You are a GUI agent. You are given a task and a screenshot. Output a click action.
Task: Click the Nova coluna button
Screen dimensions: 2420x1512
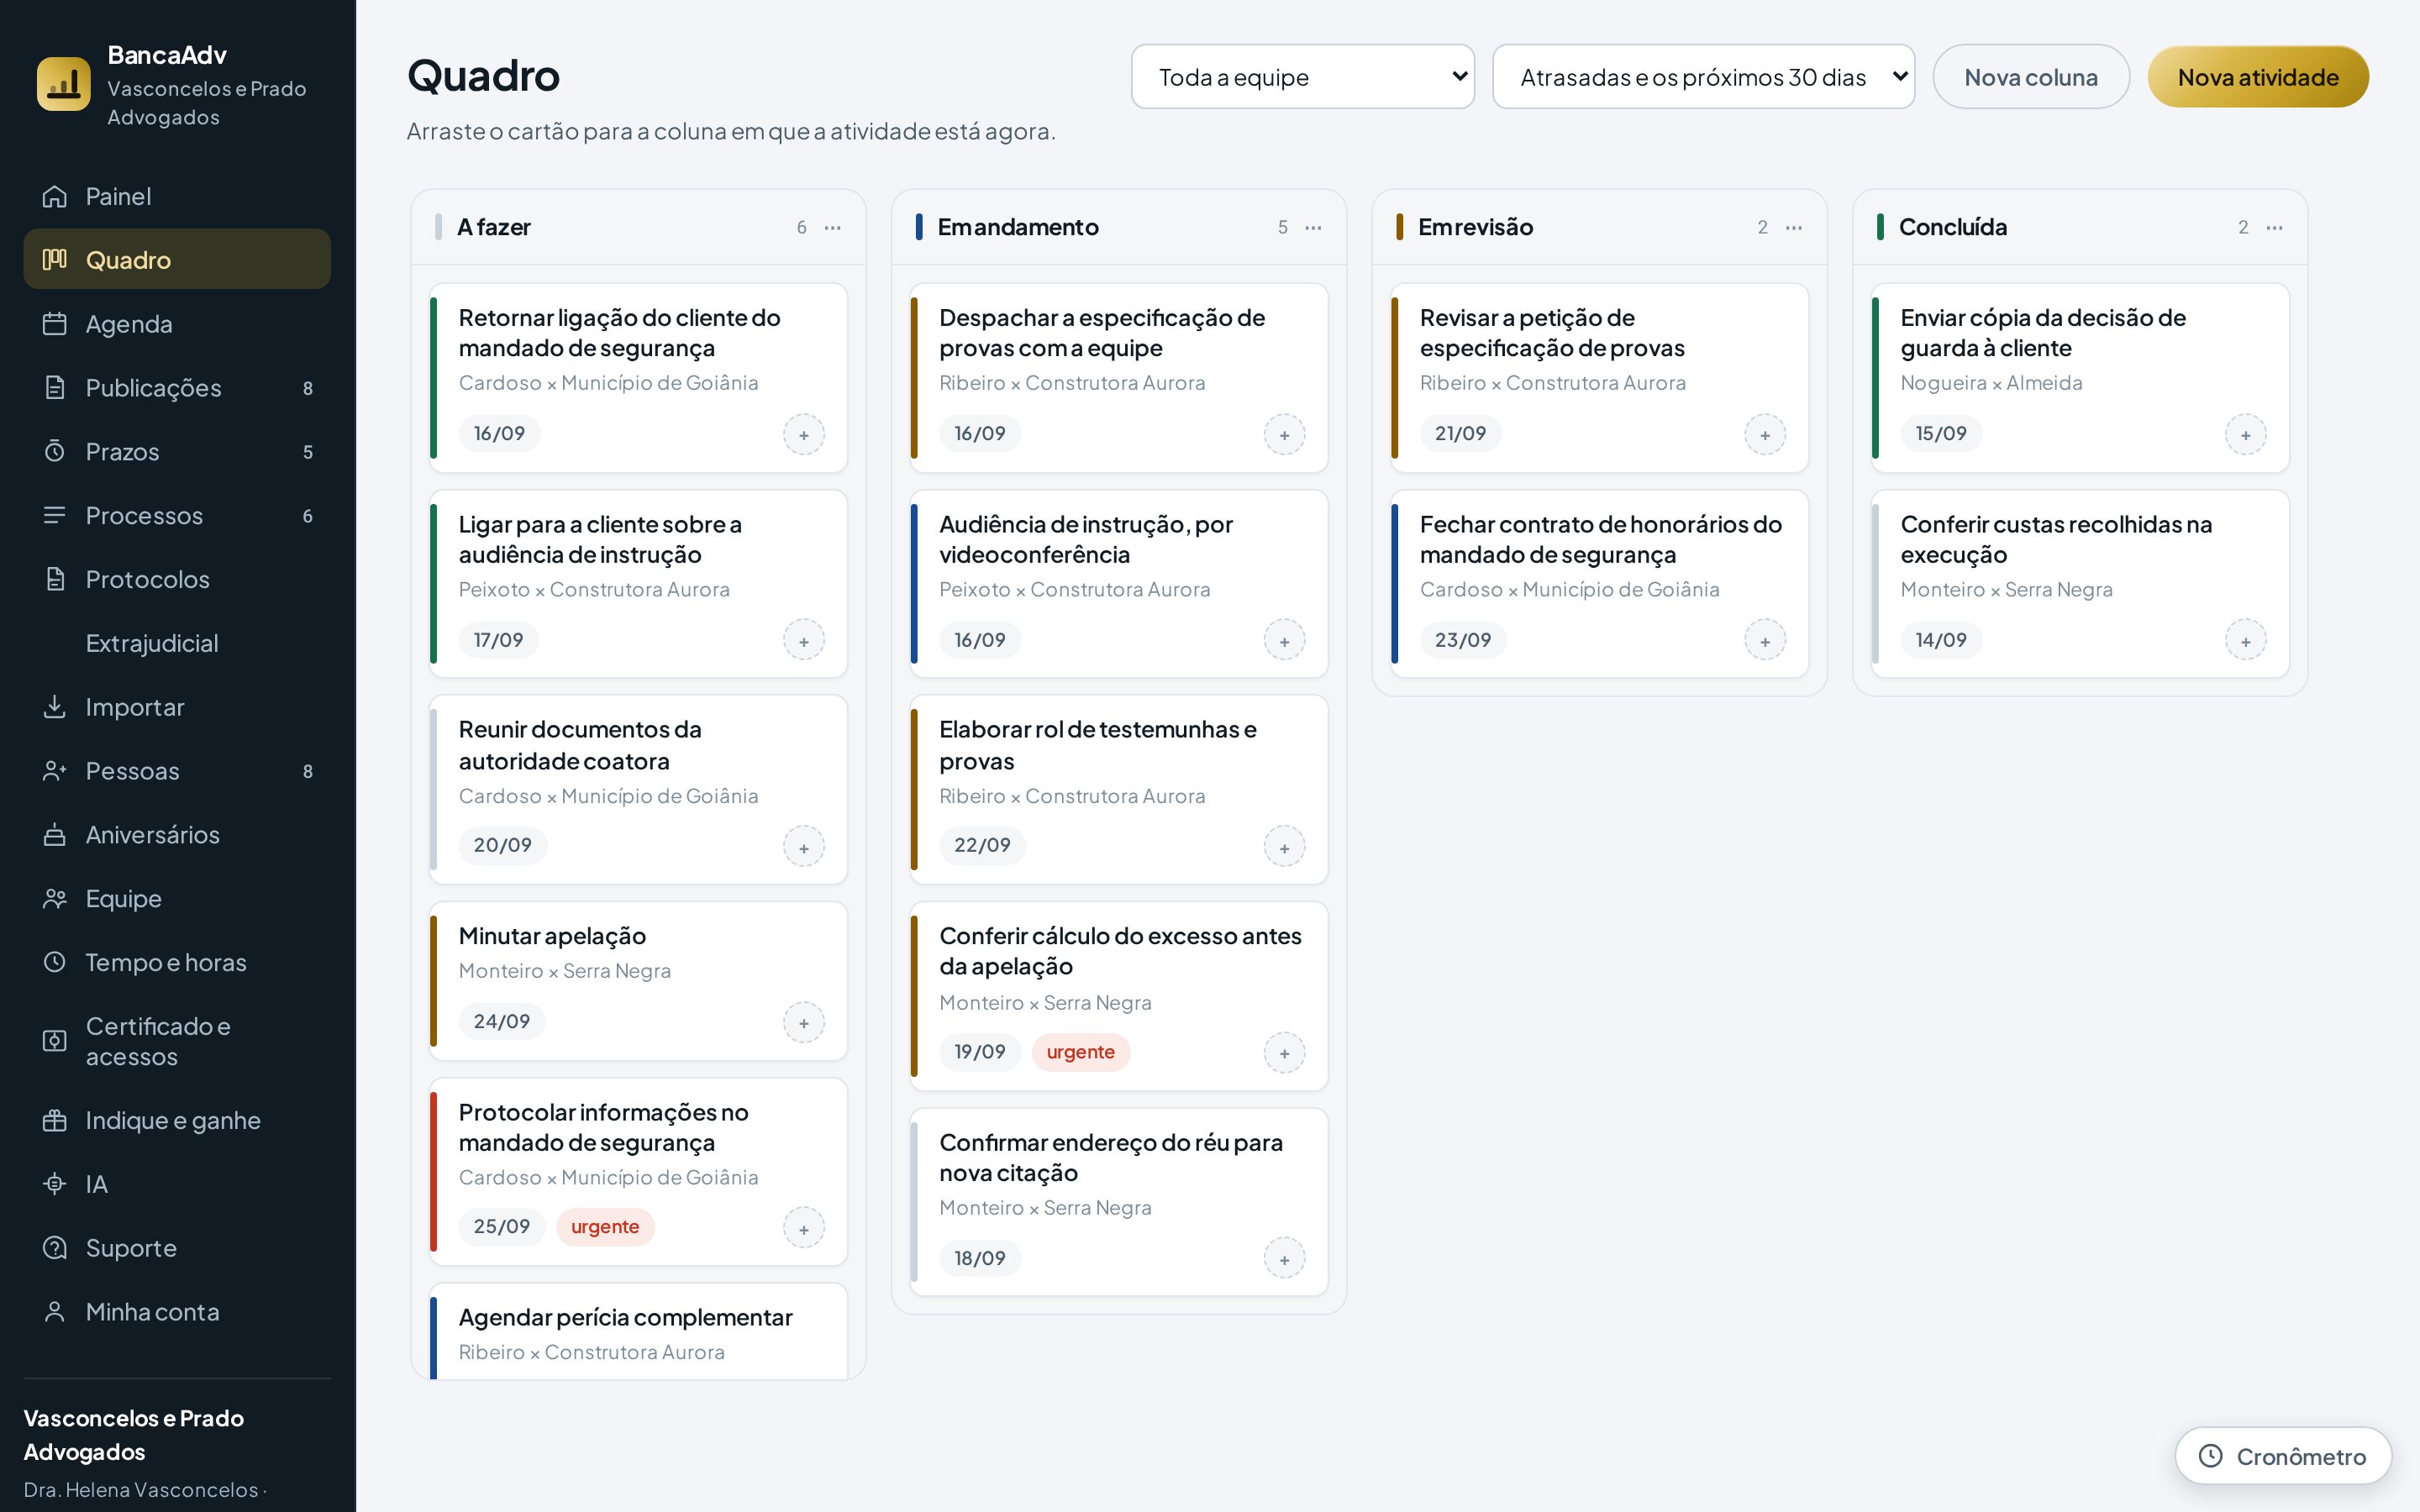[2031, 77]
